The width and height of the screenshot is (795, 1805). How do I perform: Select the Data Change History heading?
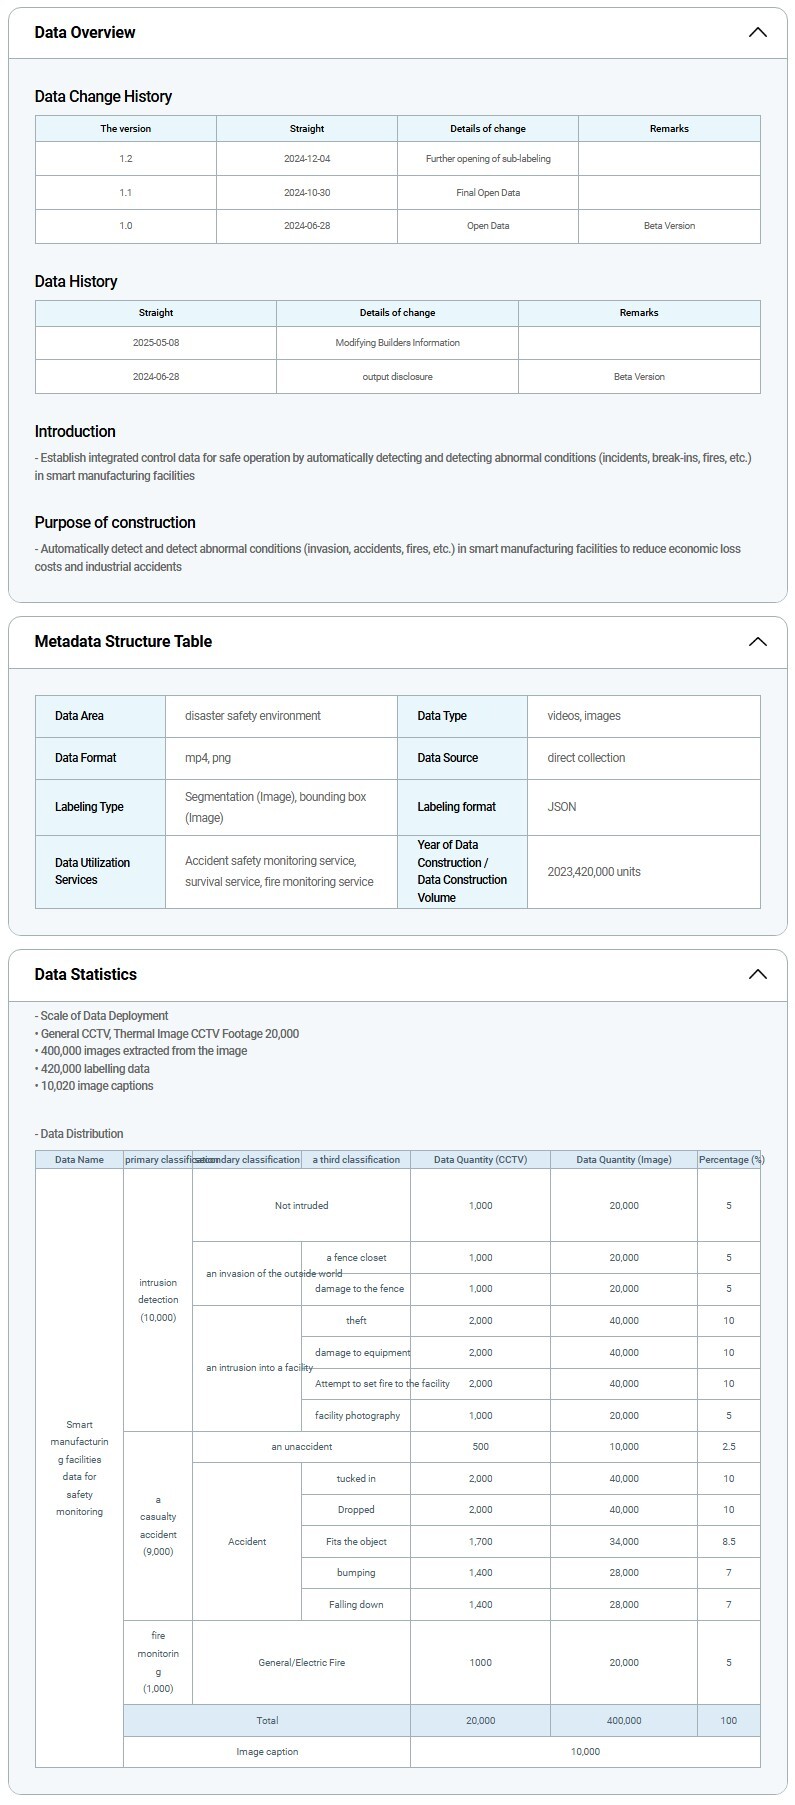(x=103, y=96)
